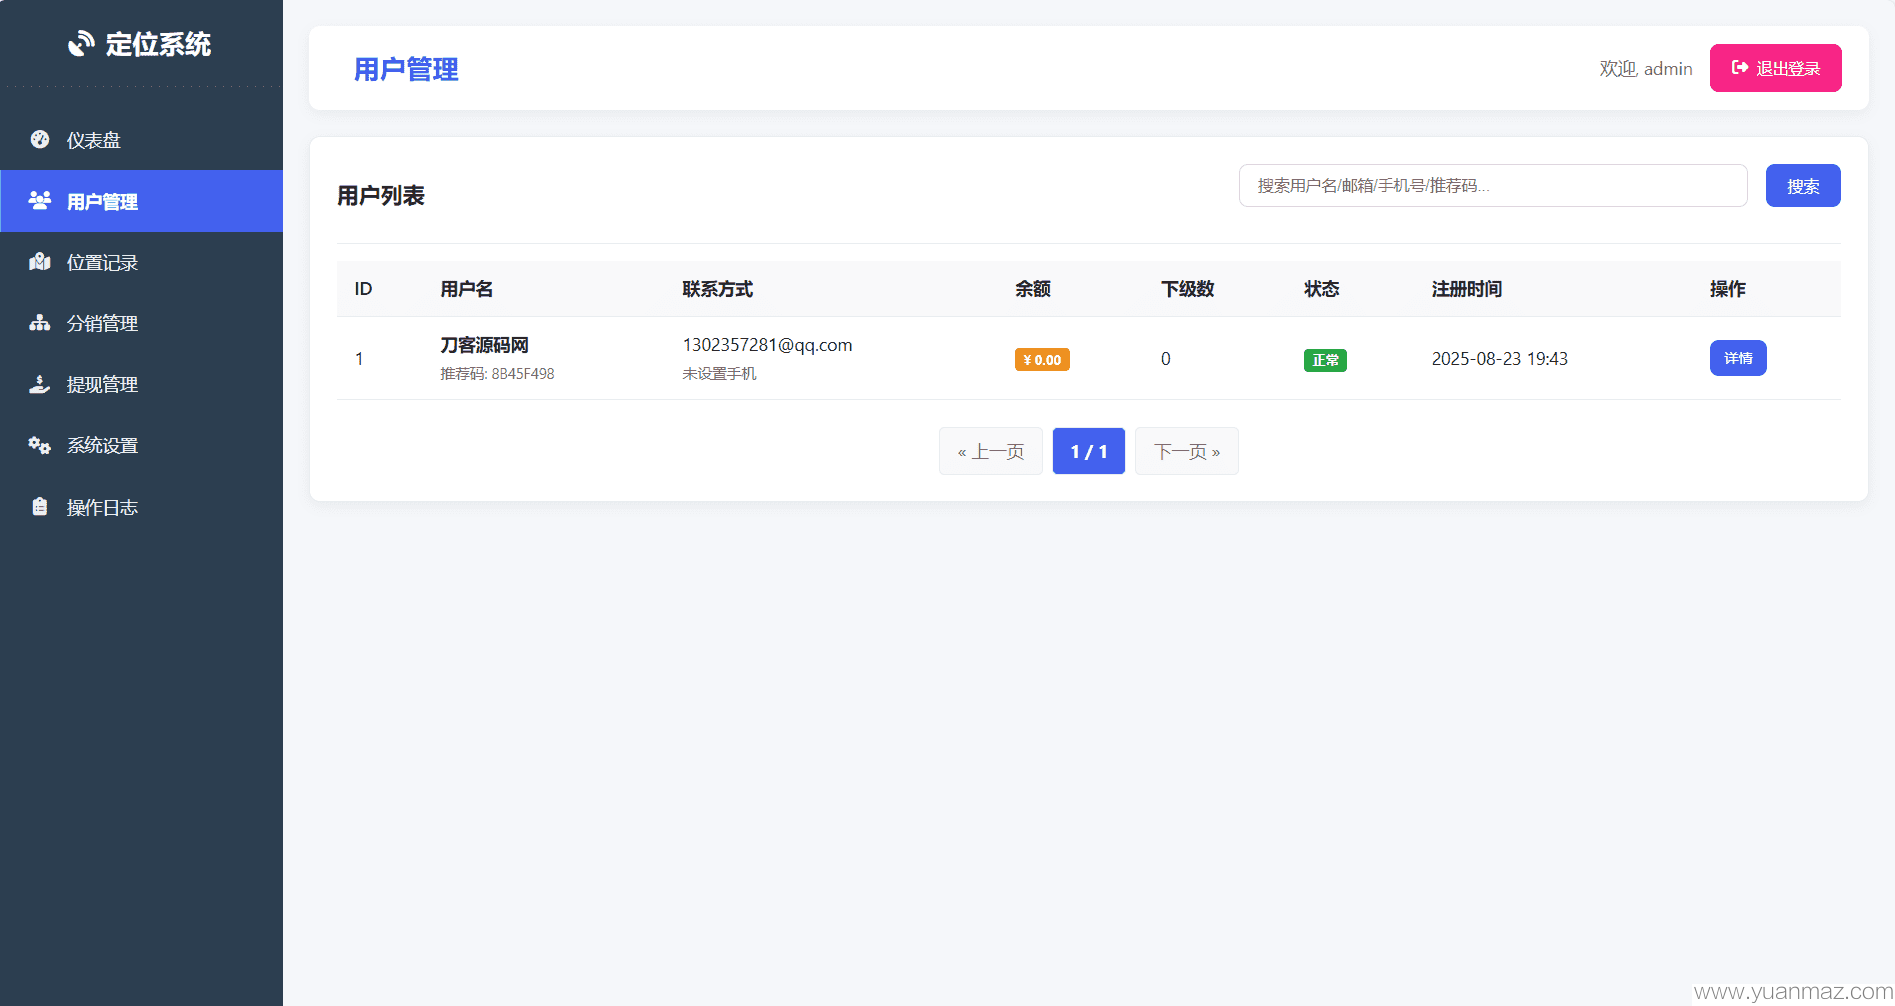Click the withdrawal hand icon for 提现管理

tap(40, 384)
